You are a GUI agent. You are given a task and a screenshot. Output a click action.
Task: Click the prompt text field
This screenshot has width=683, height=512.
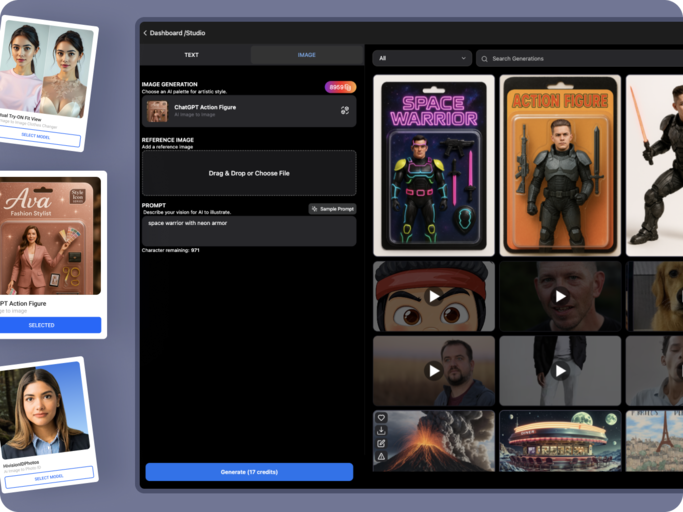[x=249, y=231]
